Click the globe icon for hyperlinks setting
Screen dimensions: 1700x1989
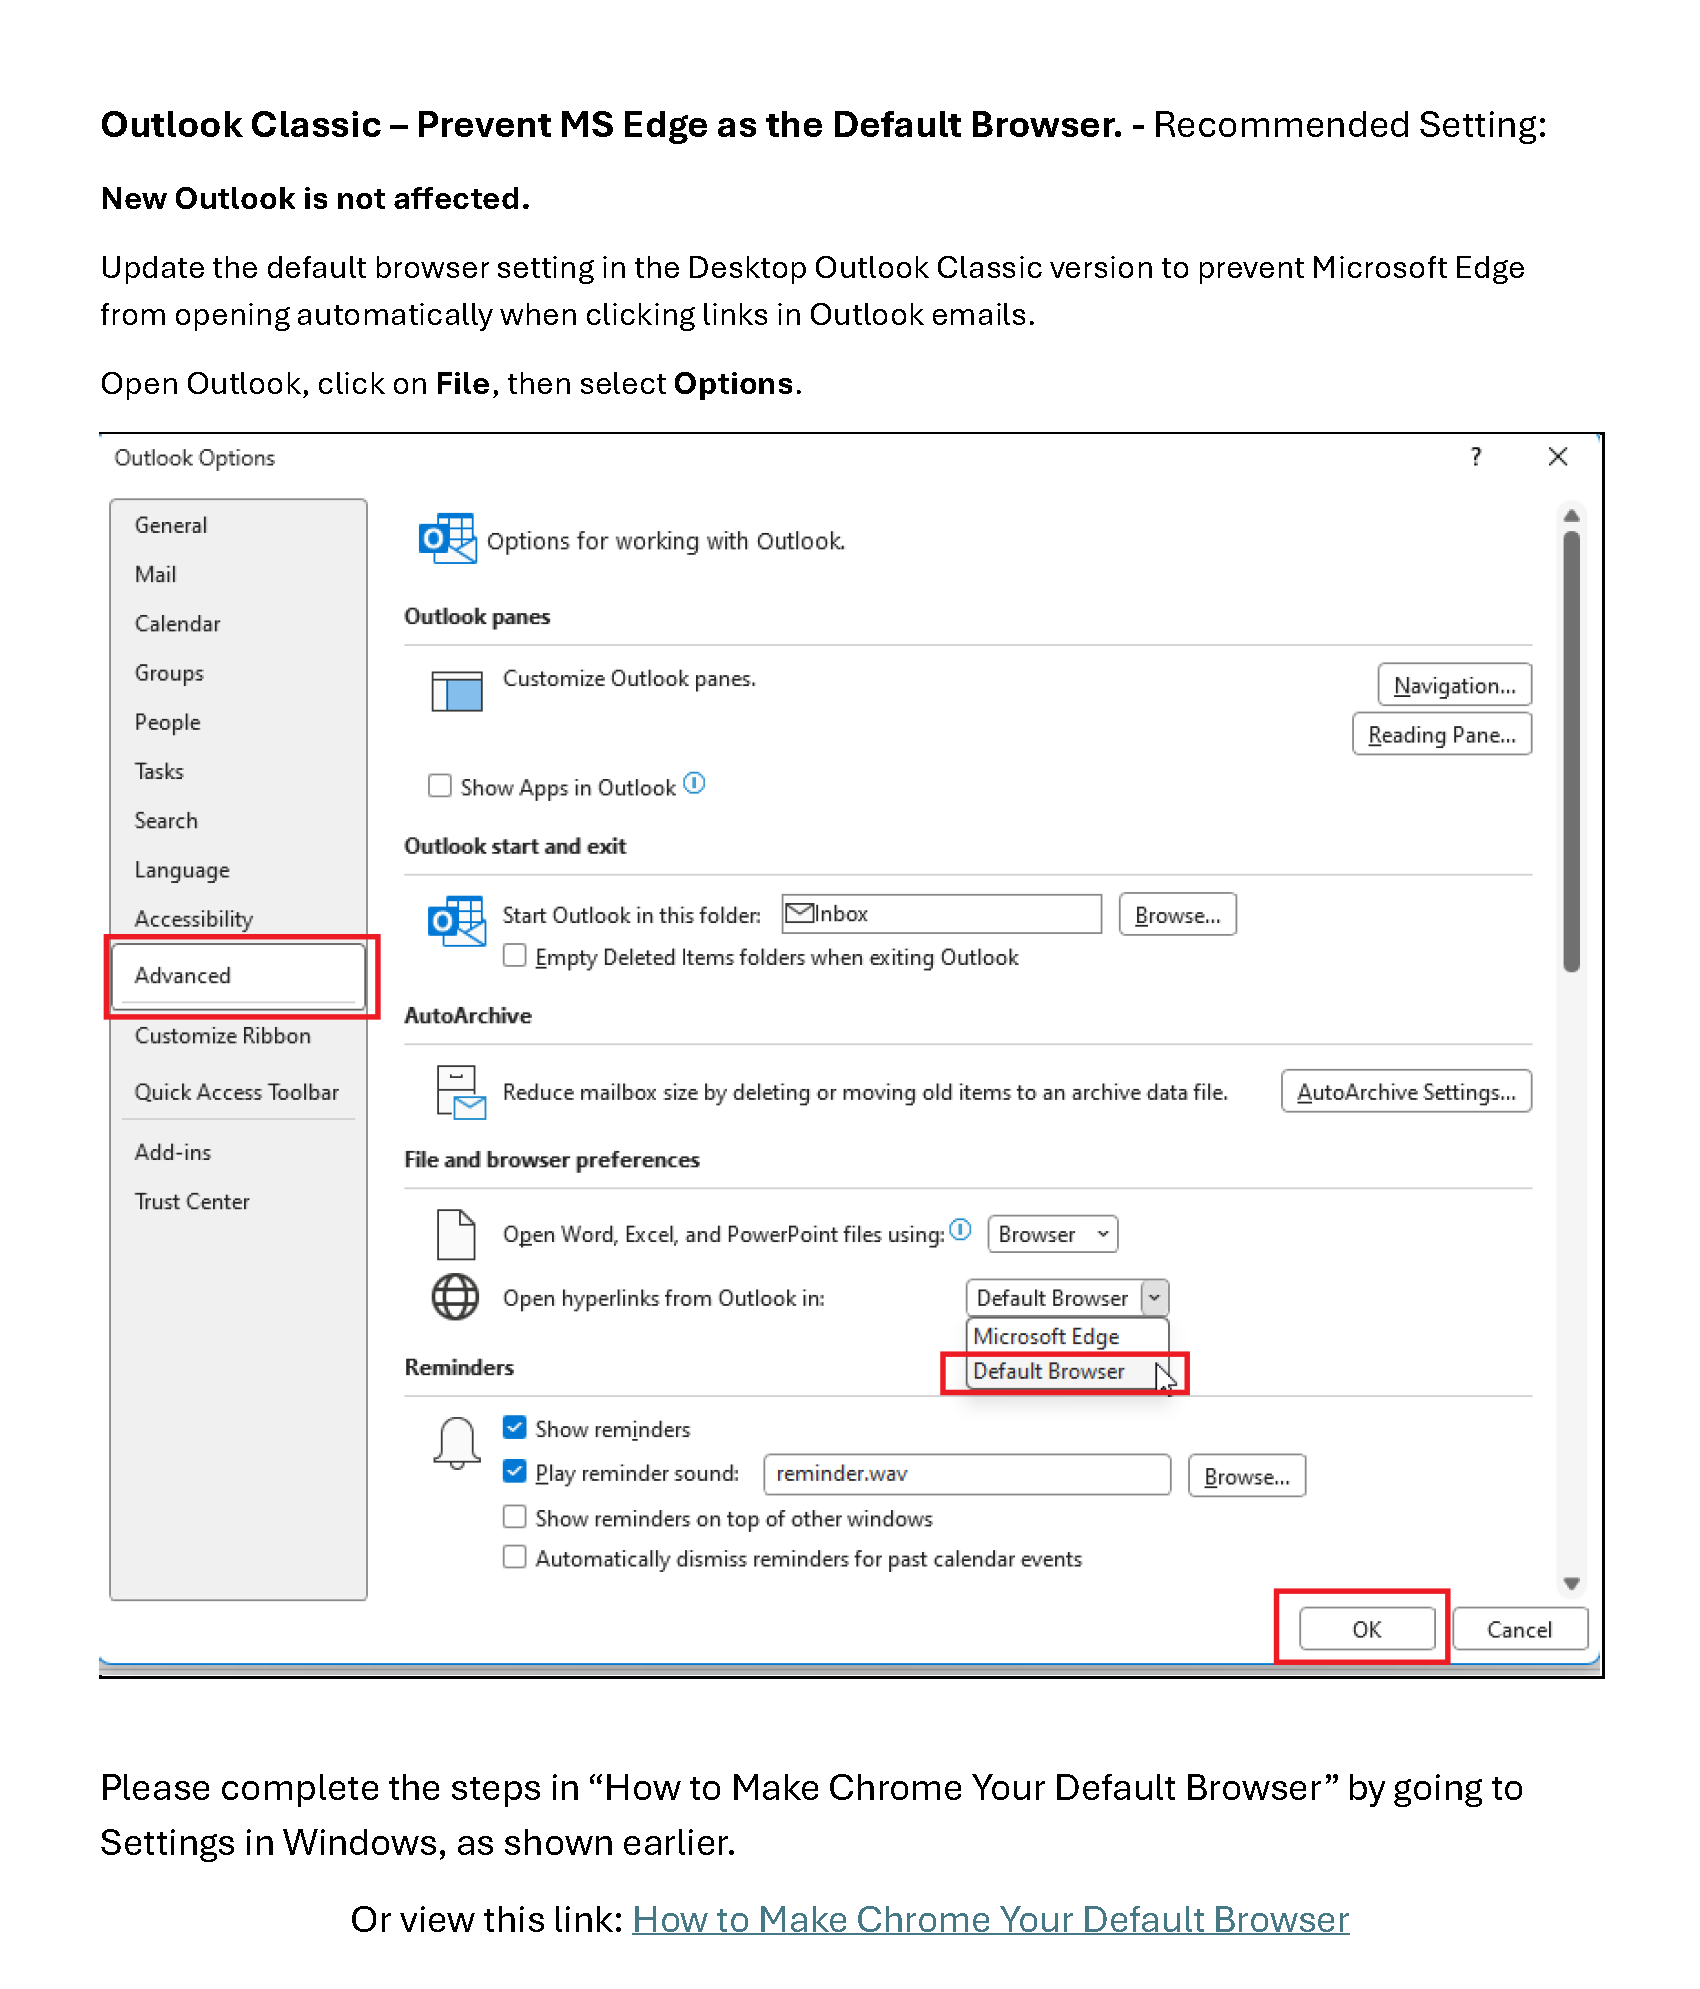455,1297
